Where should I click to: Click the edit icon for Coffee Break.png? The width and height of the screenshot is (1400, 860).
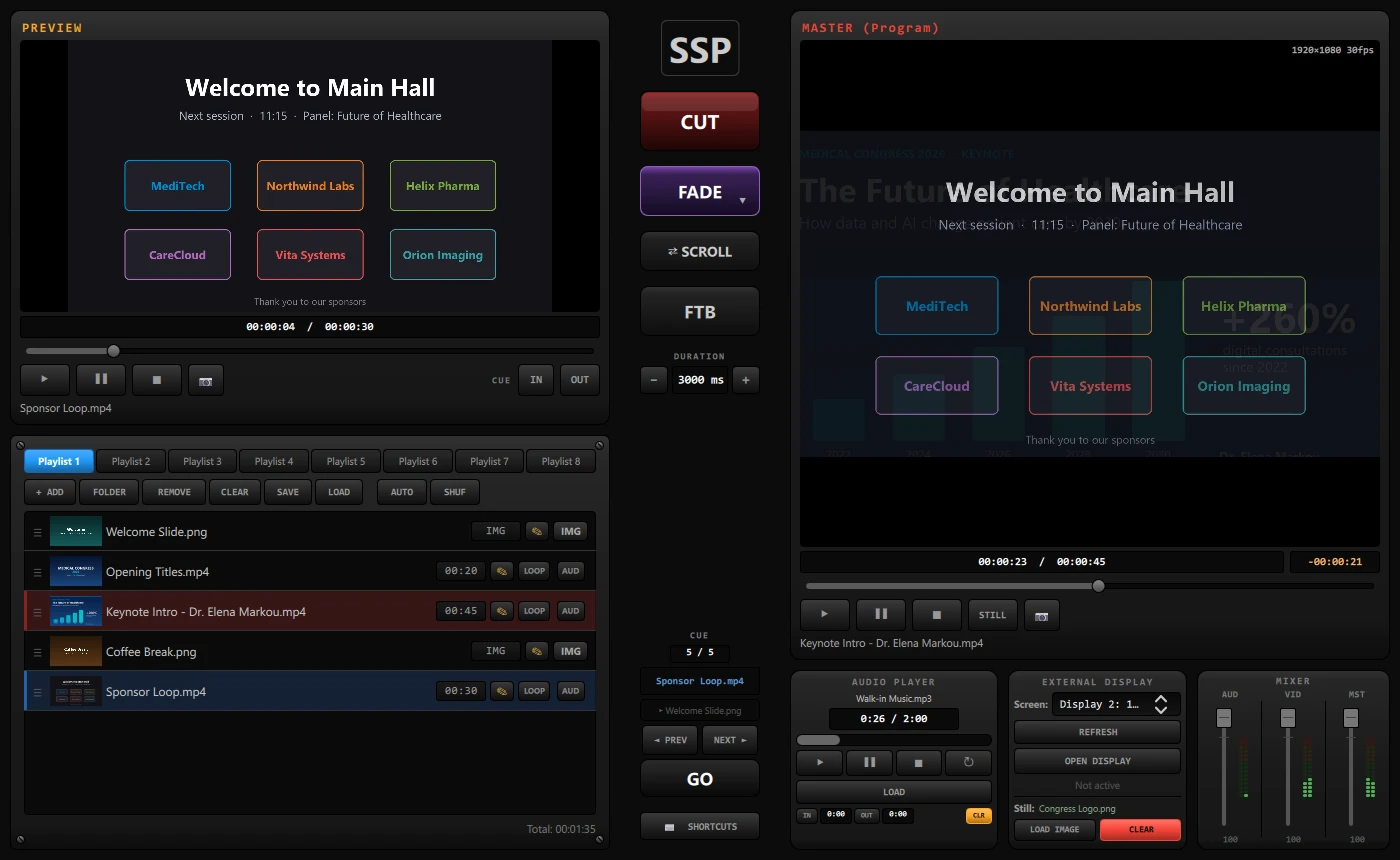click(x=537, y=651)
